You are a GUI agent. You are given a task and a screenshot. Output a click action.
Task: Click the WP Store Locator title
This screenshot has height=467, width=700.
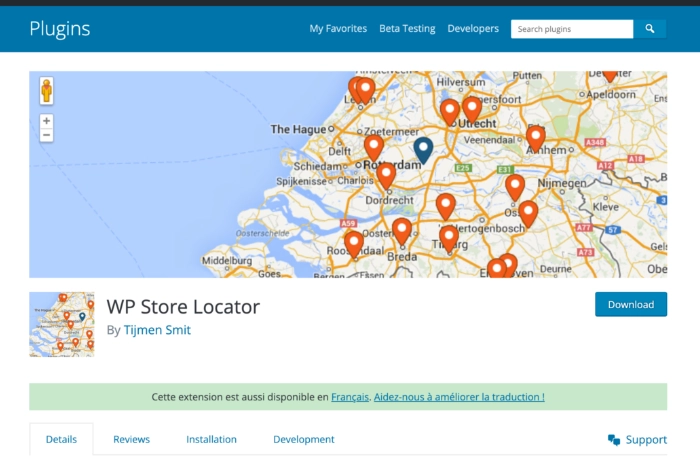[183, 307]
